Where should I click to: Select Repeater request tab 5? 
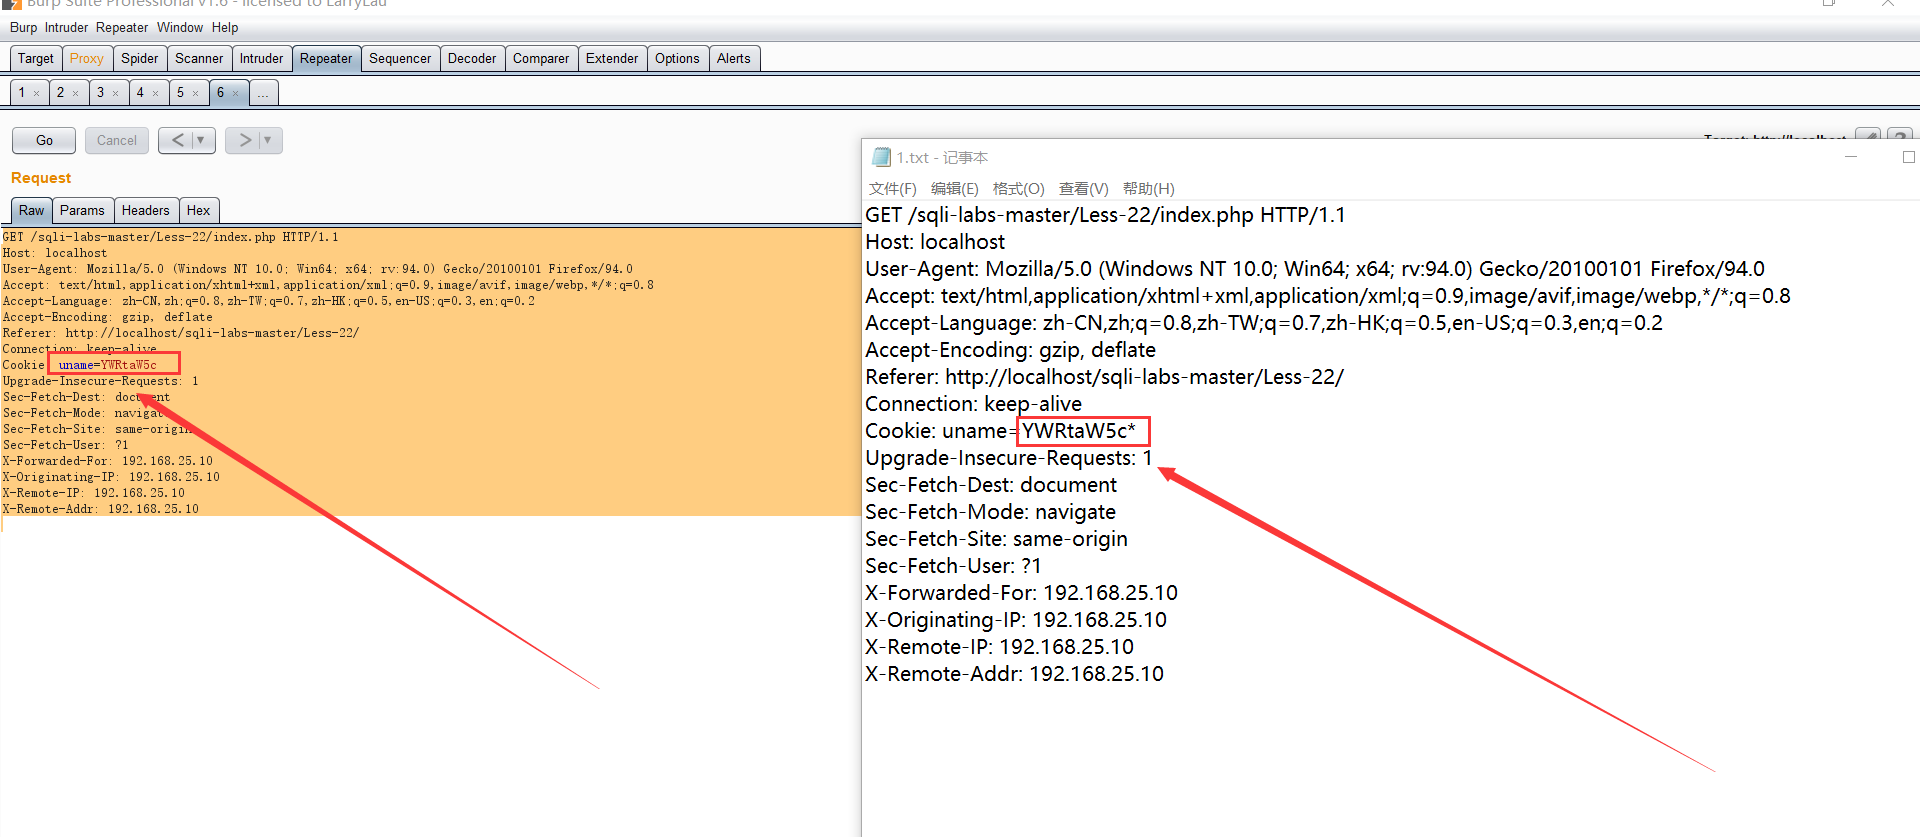(180, 92)
